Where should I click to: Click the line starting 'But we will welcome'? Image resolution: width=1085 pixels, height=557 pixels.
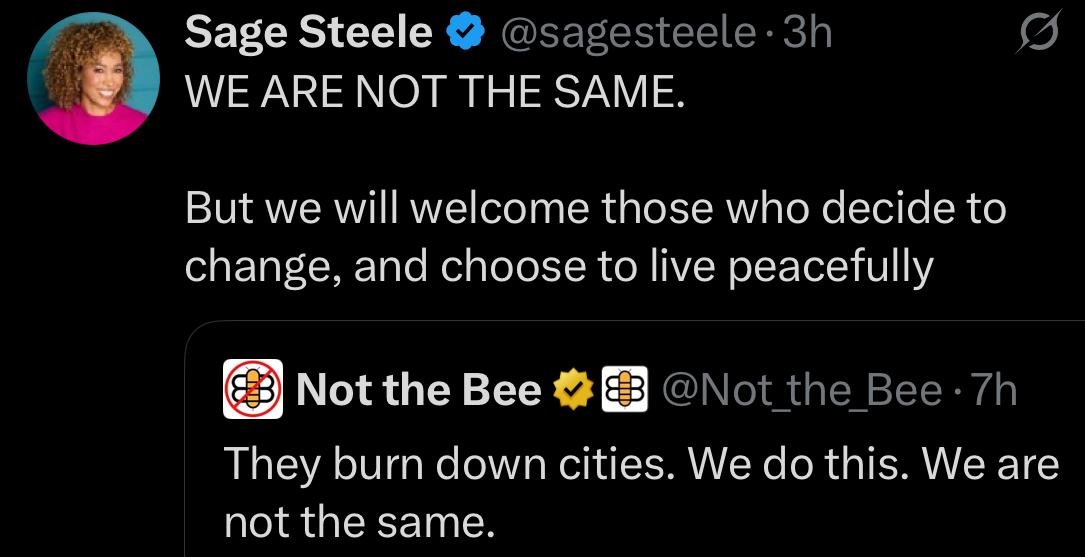click(595, 208)
